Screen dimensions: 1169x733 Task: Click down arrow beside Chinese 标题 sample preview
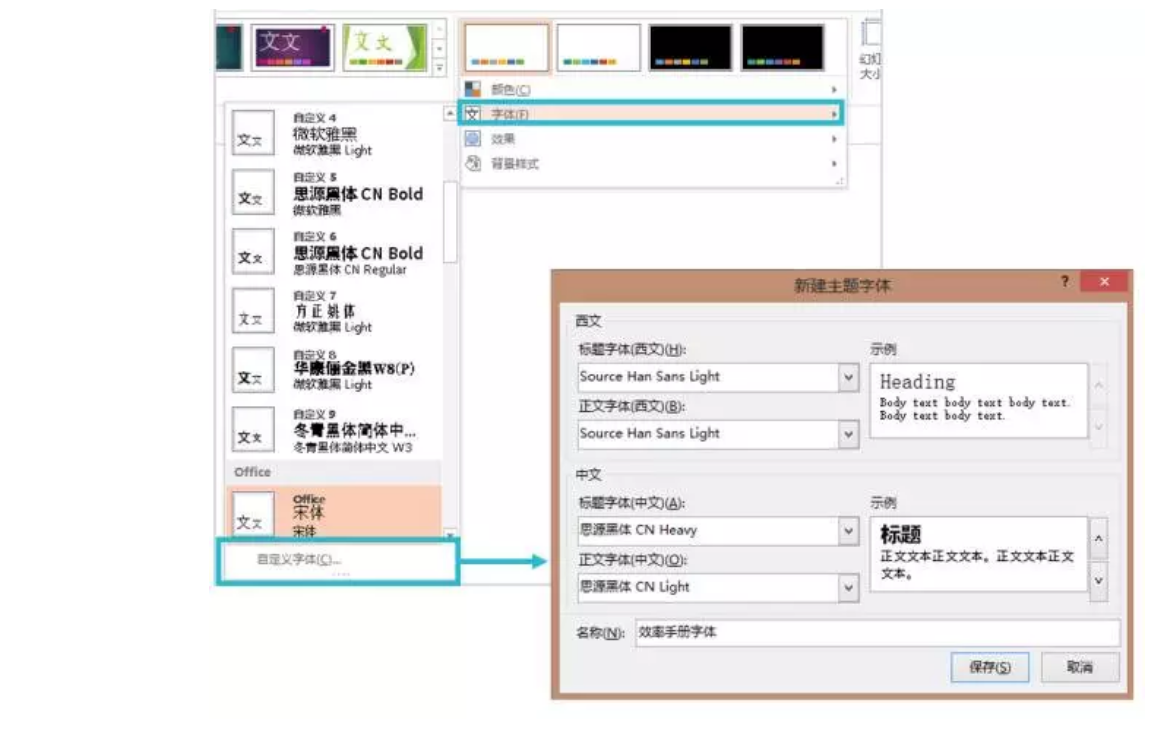pyautogui.click(x=1098, y=580)
